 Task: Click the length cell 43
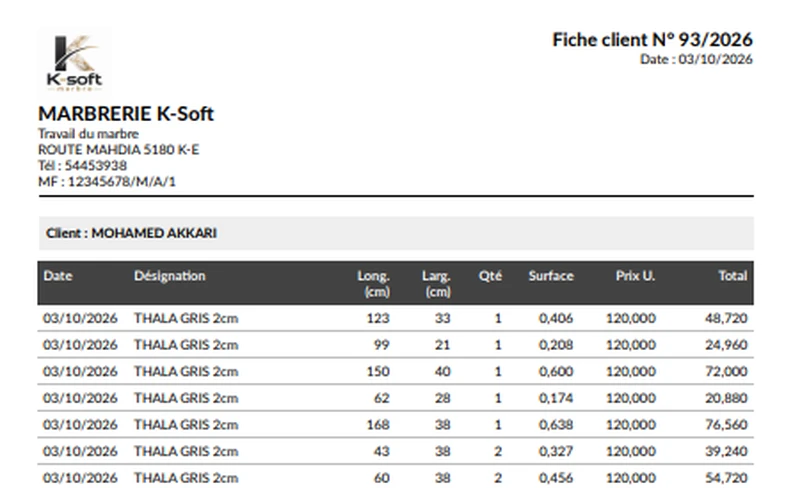point(382,452)
